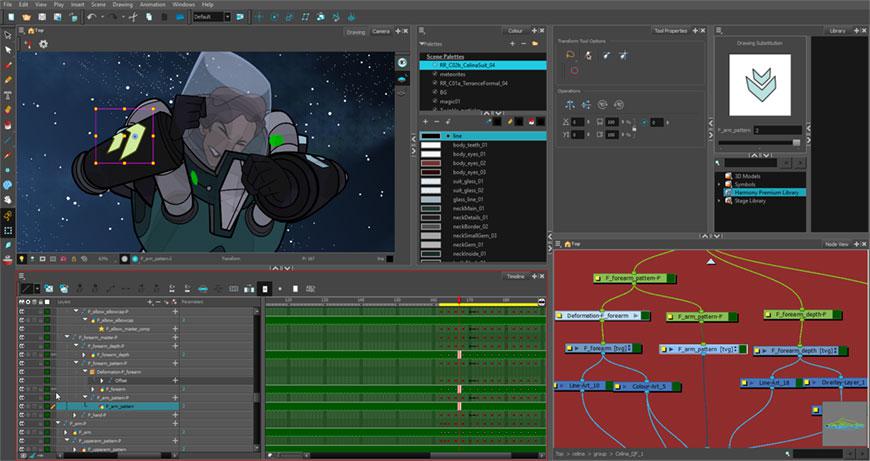Click the home icon in Node View header
The width and height of the screenshot is (870, 461).
pos(568,244)
